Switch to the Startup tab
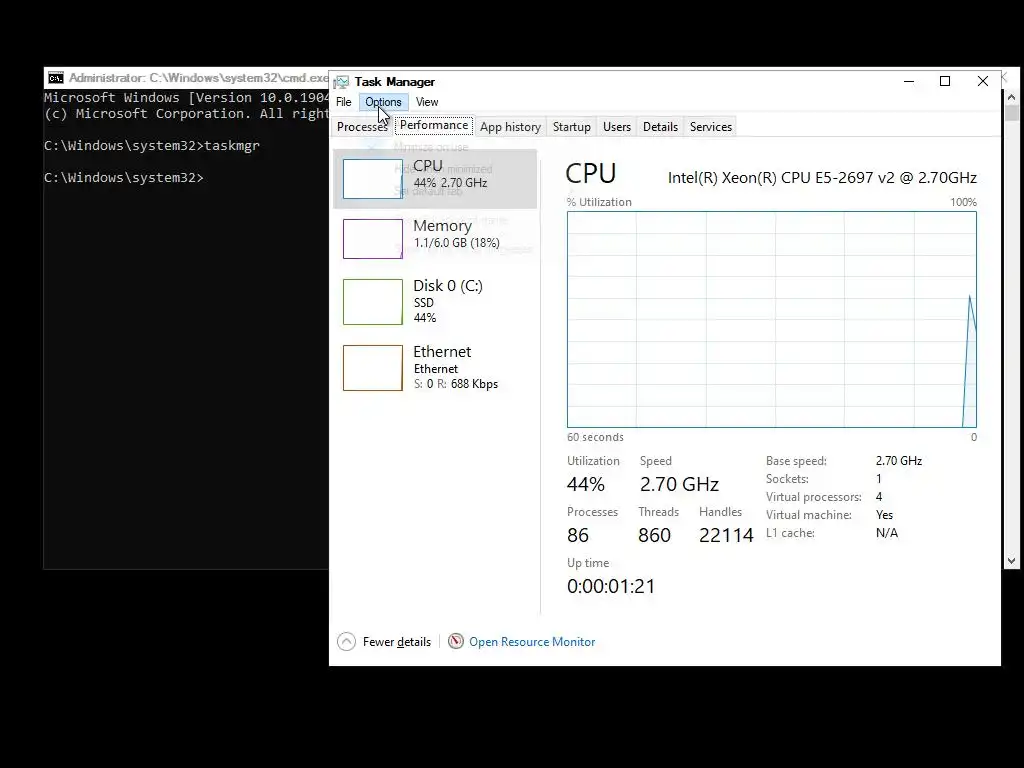Image resolution: width=1024 pixels, height=768 pixels. pyautogui.click(x=571, y=127)
